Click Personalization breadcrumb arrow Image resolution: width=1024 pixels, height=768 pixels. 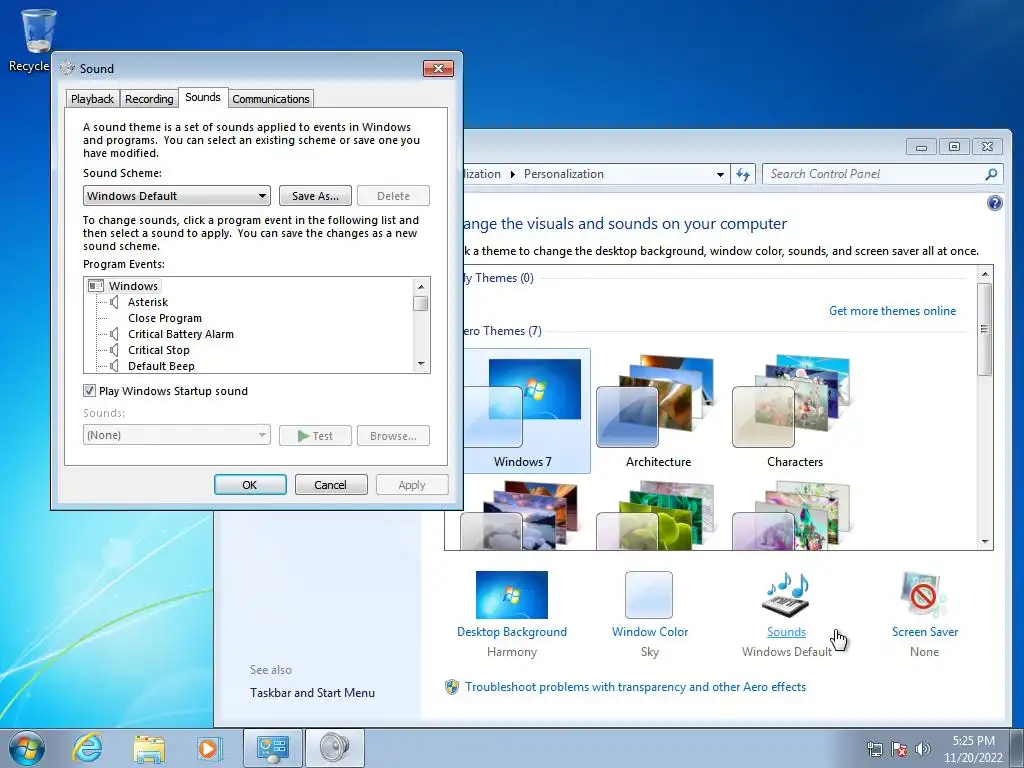click(x=513, y=174)
